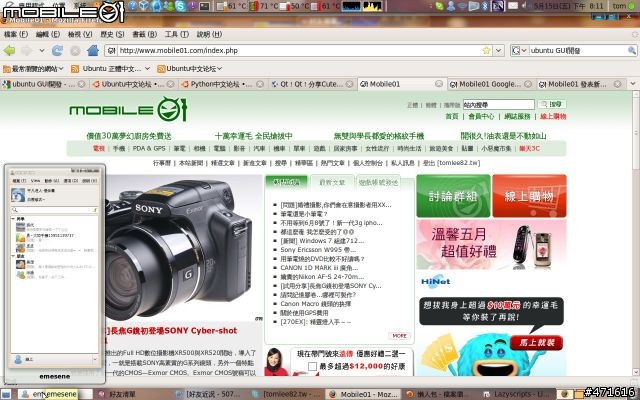Click the search magnifier icon in Firefox search box
Image resolution: width=640 pixels, height=400 pixels.
(632, 51)
